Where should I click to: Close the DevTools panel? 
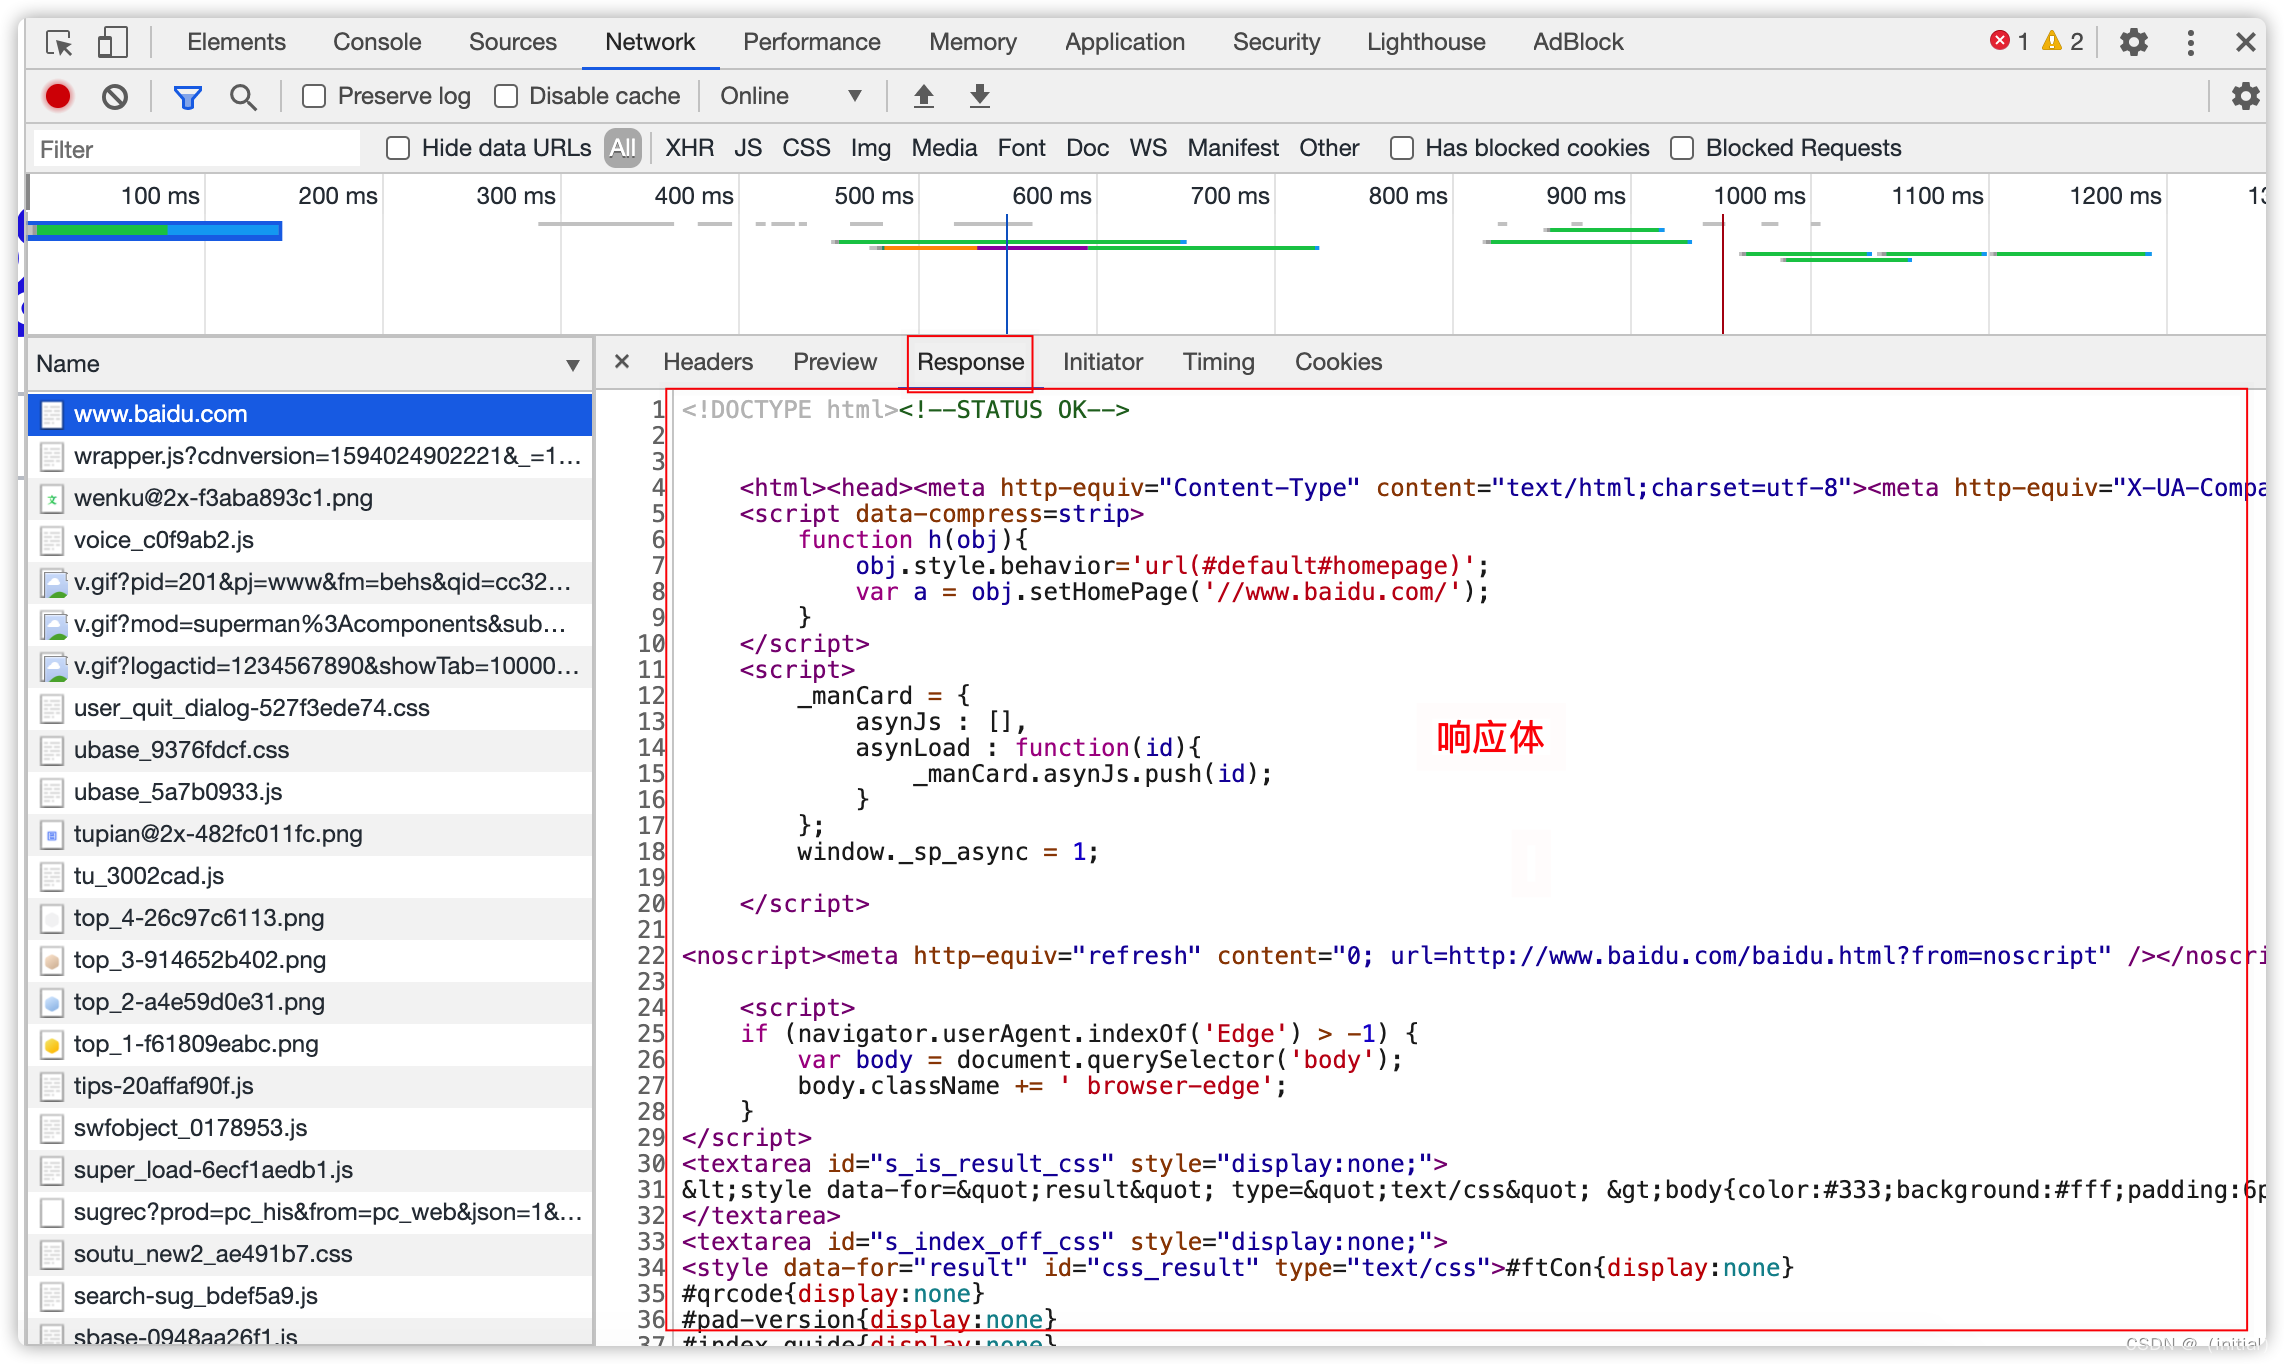coord(2246,42)
